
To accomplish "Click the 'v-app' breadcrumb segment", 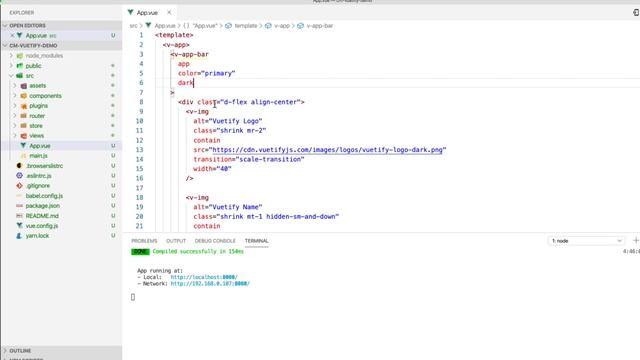I will [x=282, y=26].
